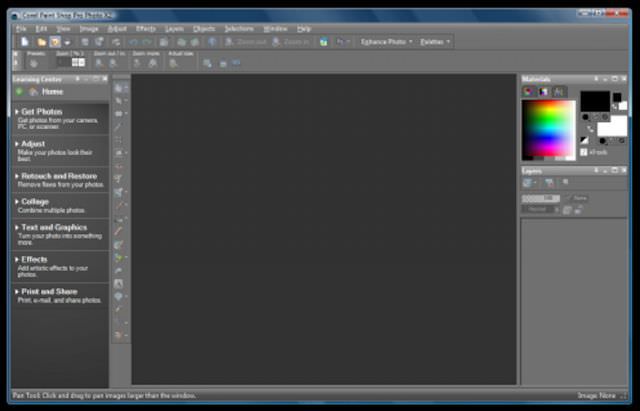Open the Selections menu

(239, 29)
